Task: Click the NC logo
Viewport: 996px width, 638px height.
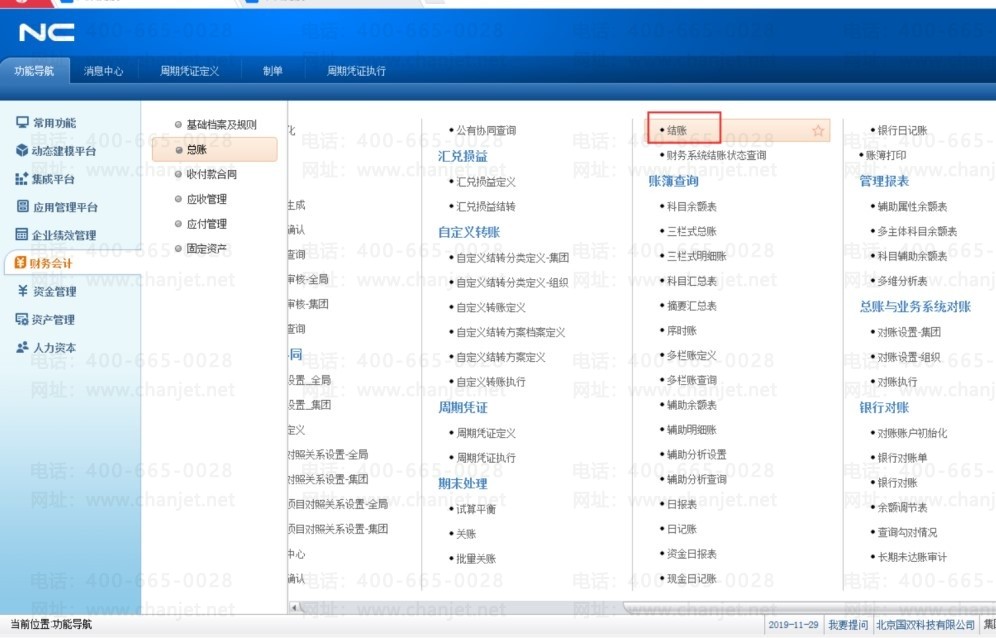Action: tap(46, 32)
